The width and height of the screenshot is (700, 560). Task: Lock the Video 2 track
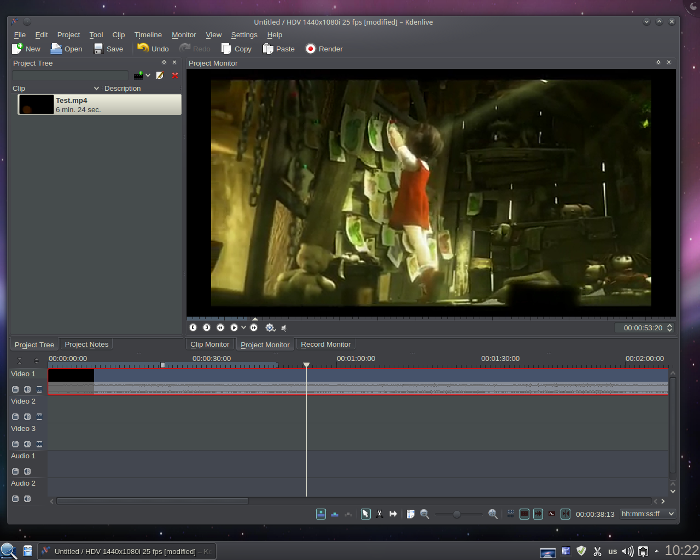(x=15, y=417)
